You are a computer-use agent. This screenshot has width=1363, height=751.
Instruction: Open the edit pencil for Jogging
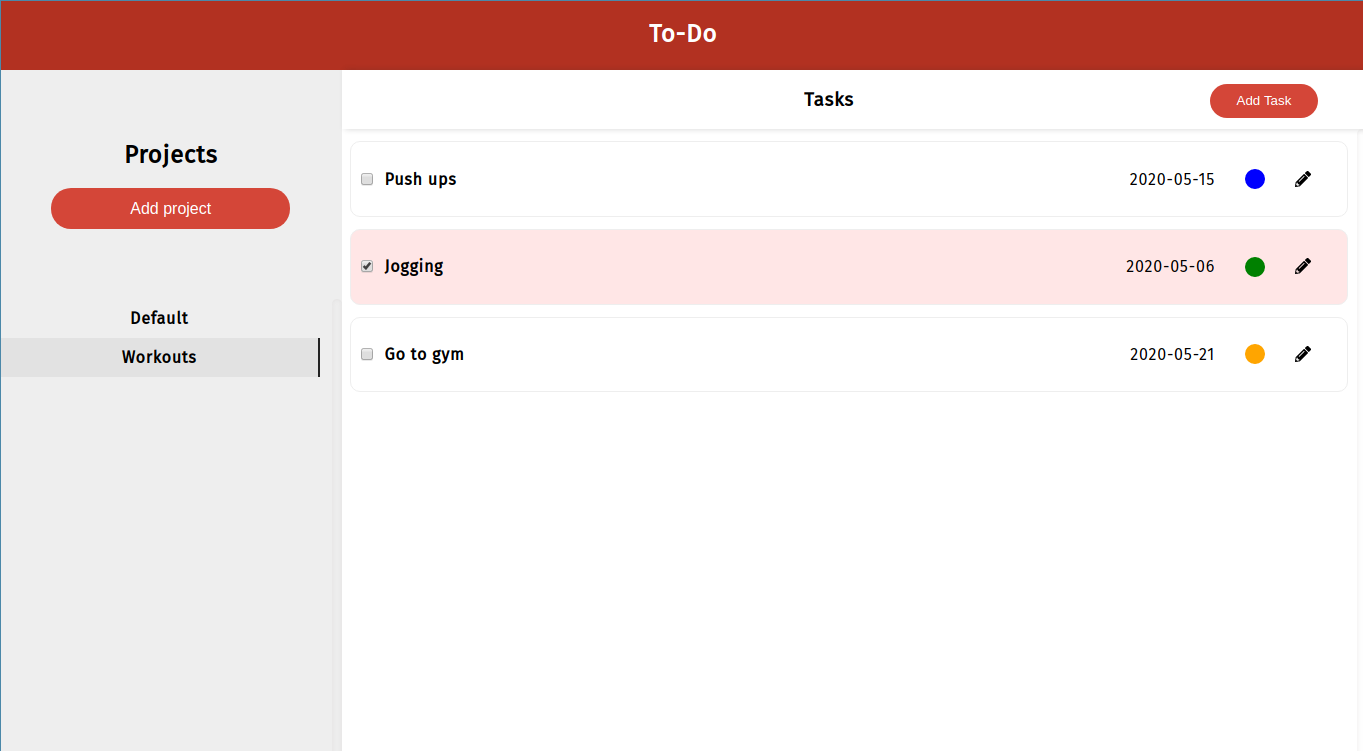click(1302, 265)
